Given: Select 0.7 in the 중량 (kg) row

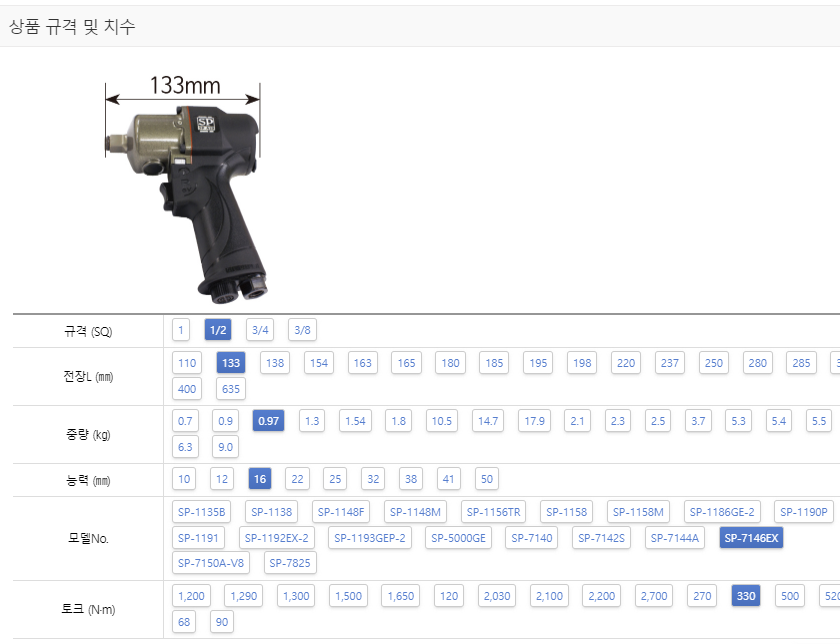Looking at the screenshot, I should pyautogui.click(x=185, y=421).
